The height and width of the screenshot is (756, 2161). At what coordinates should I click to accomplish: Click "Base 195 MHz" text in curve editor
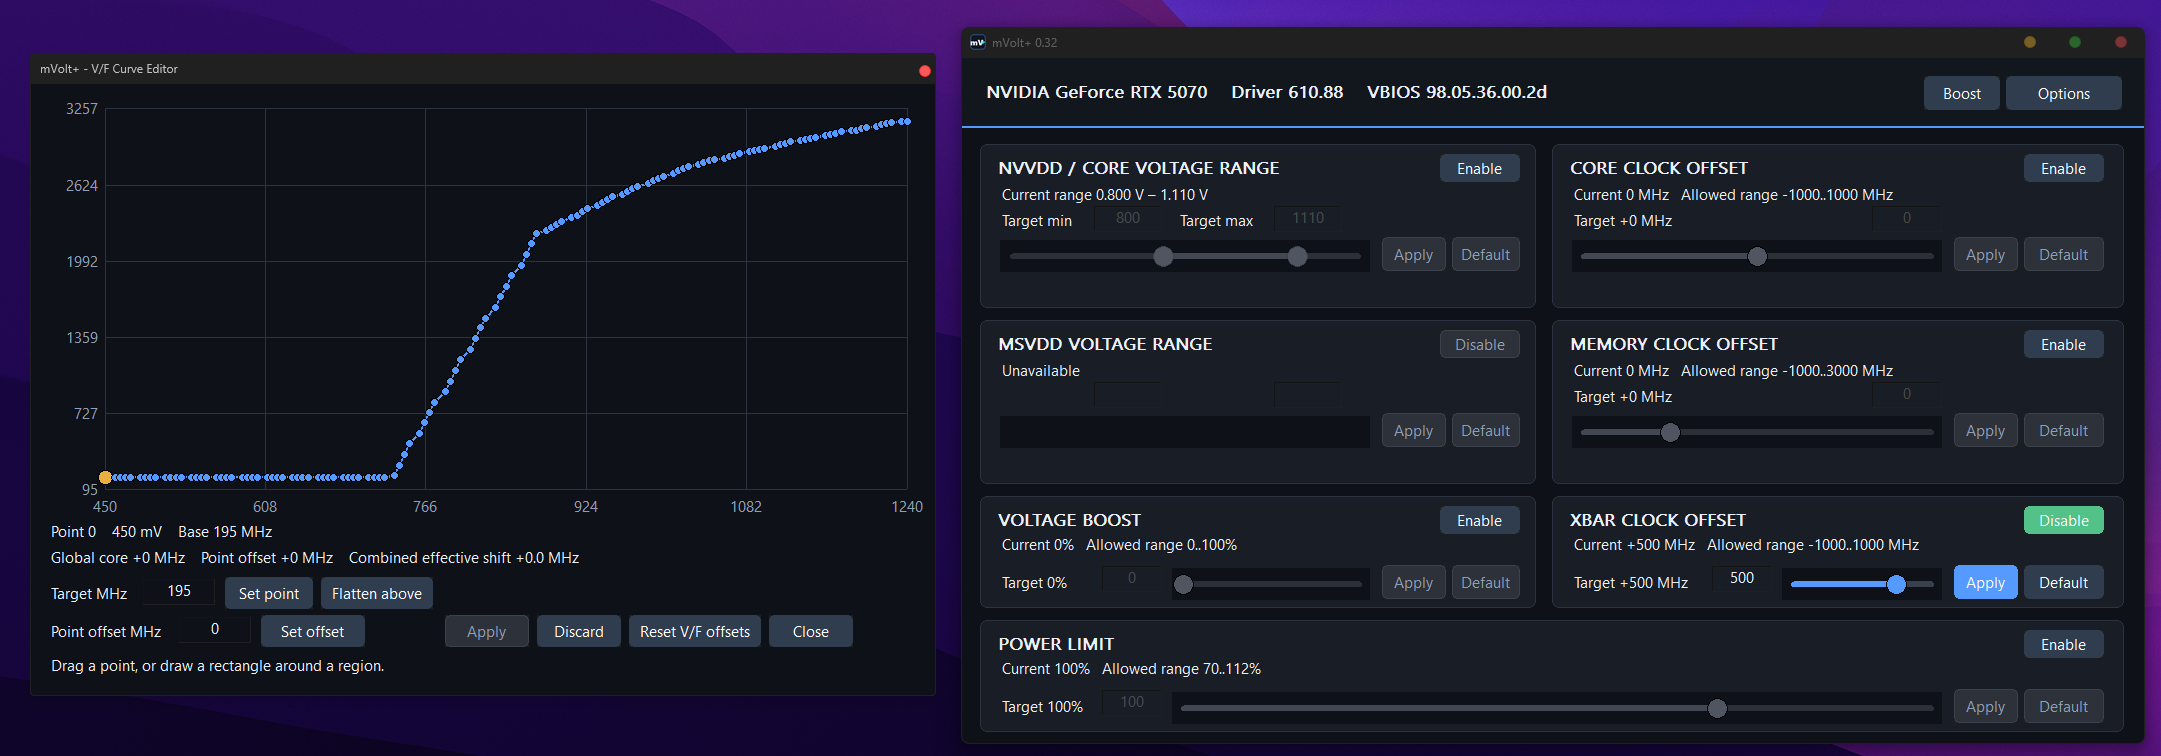(x=225, y=532)
